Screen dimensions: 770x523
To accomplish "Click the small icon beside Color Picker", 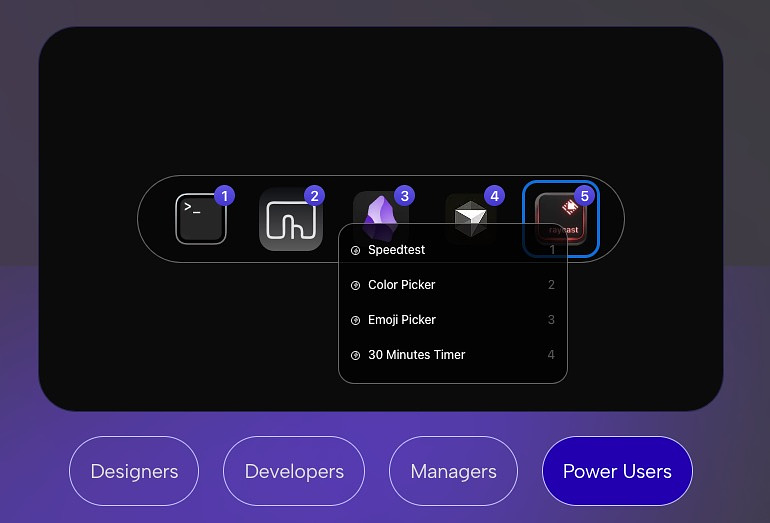I will pos(356,285).
